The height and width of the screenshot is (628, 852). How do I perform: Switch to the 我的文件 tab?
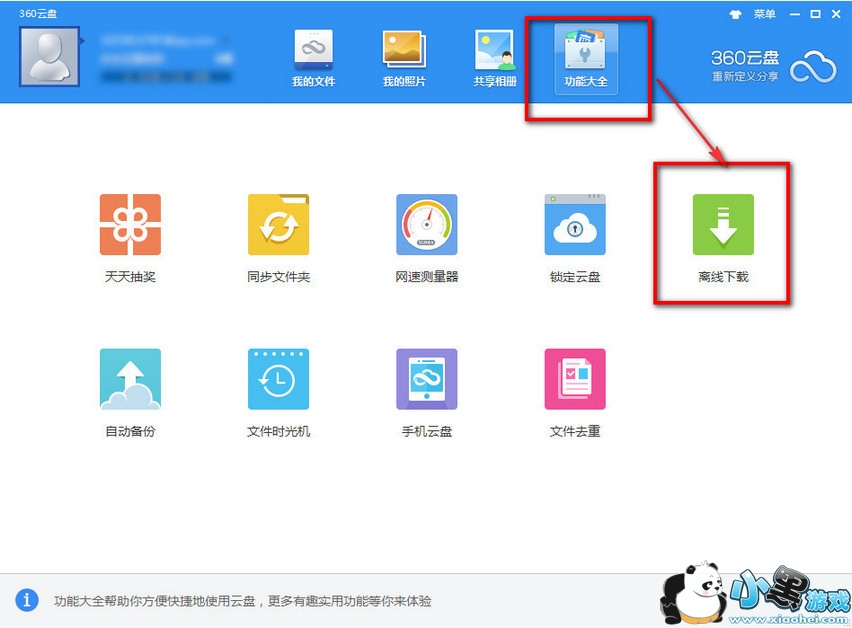[x=314, y=59]
